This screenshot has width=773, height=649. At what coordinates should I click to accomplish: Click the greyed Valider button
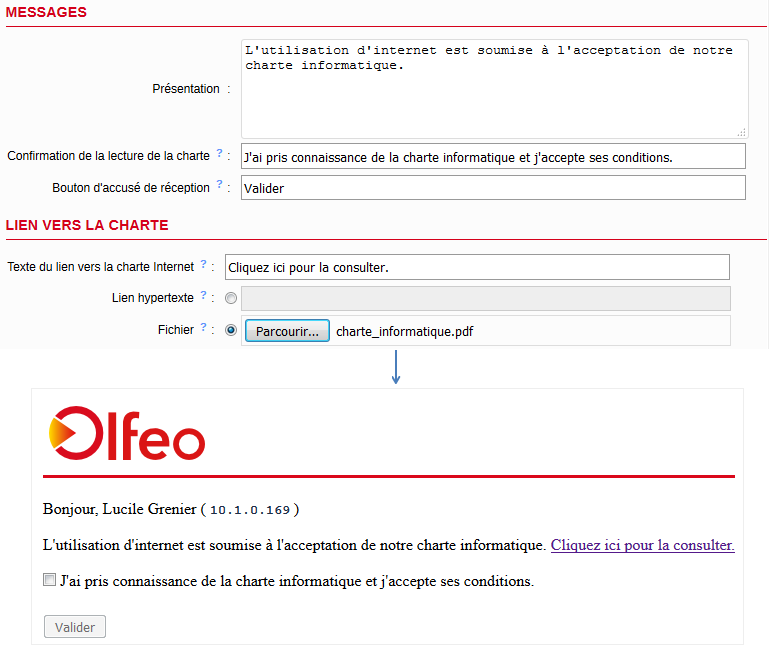tap(75, 627)
